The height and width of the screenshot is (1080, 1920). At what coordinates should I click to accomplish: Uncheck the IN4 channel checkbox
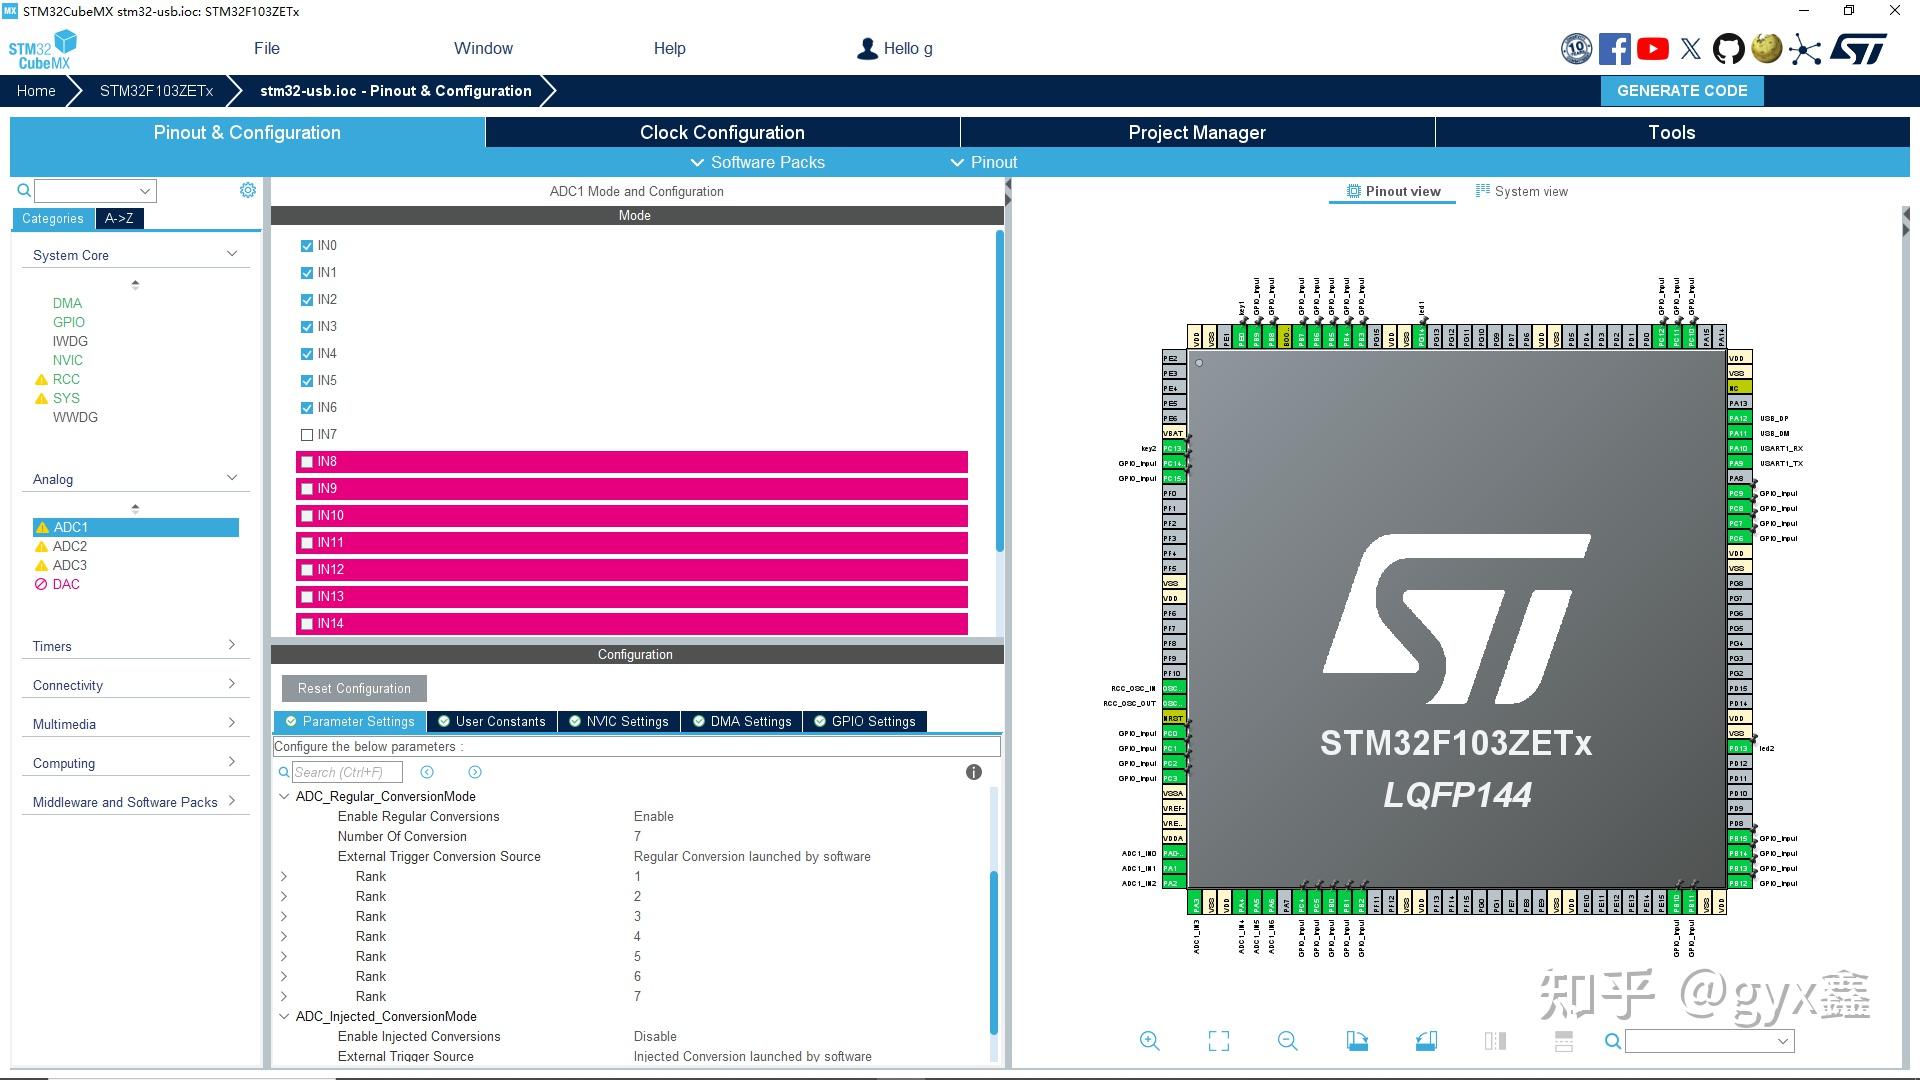point(307,354)
